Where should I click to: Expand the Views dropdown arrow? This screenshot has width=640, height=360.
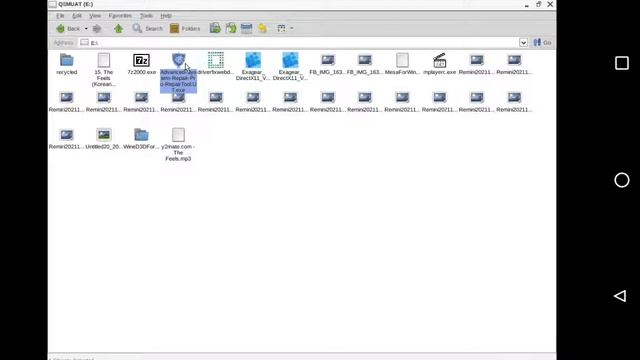pyautogui.click(x=291, y=29)
